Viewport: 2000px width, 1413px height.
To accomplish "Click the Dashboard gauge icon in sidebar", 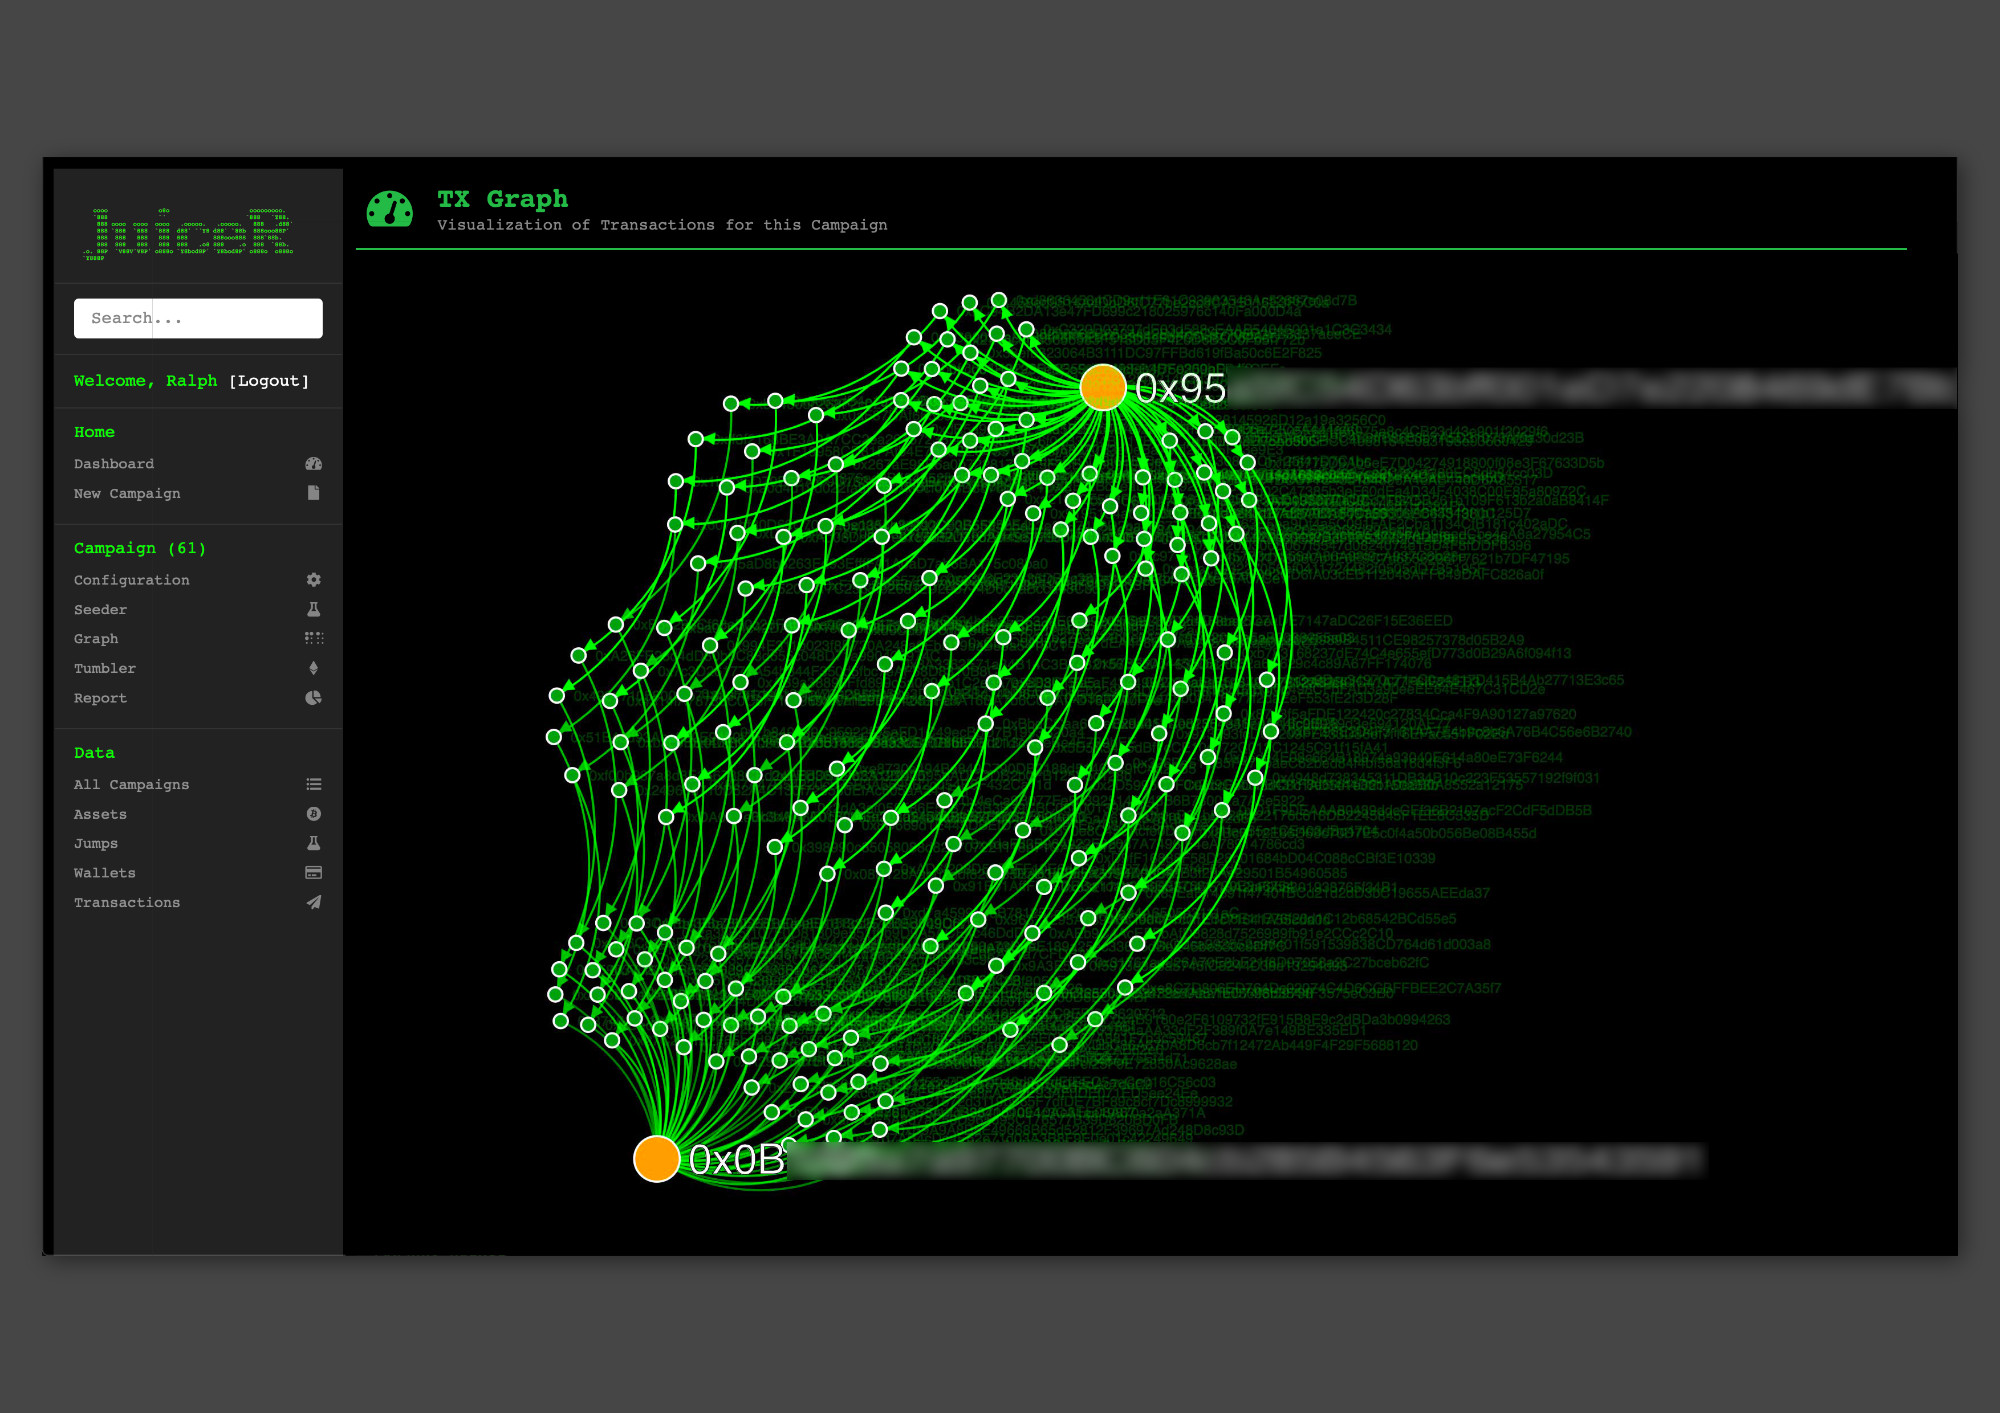I will coord(313,464).
